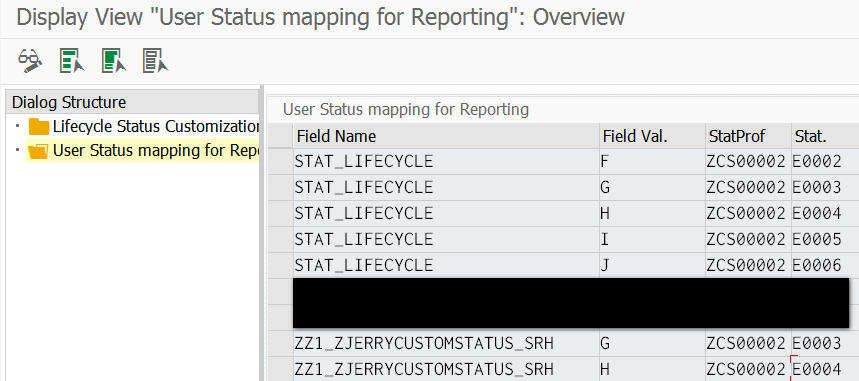Select Lifecycle Status Customization tree item

click(156, 127)
